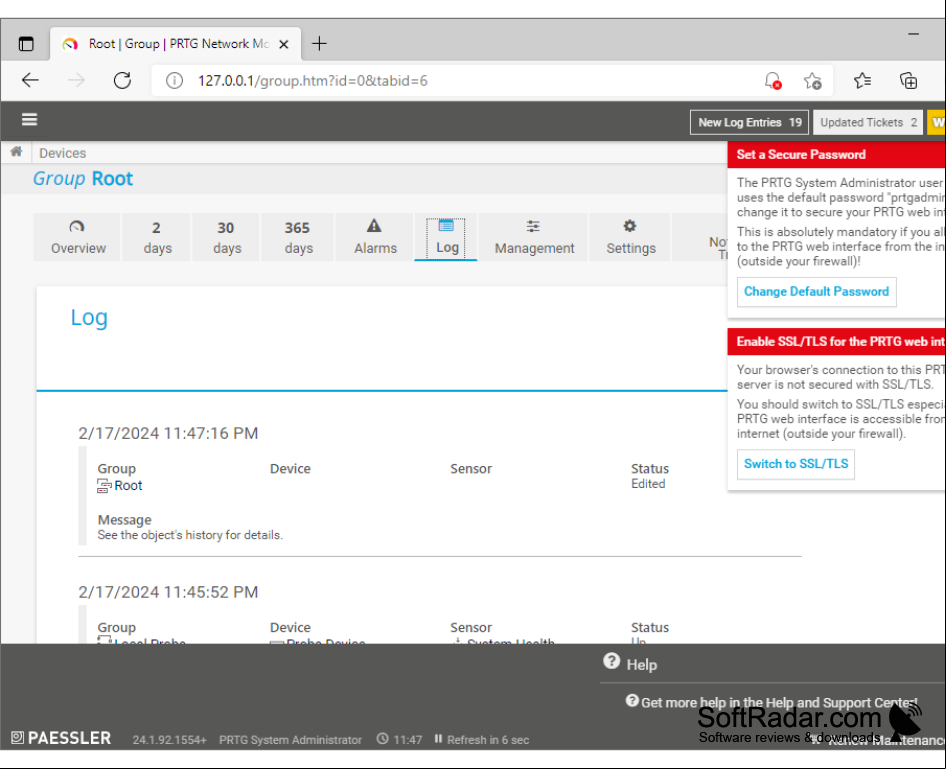Click the Enable SSL/TLS alert header
This screenshot has height=769, width=946.
click(836, 341)
